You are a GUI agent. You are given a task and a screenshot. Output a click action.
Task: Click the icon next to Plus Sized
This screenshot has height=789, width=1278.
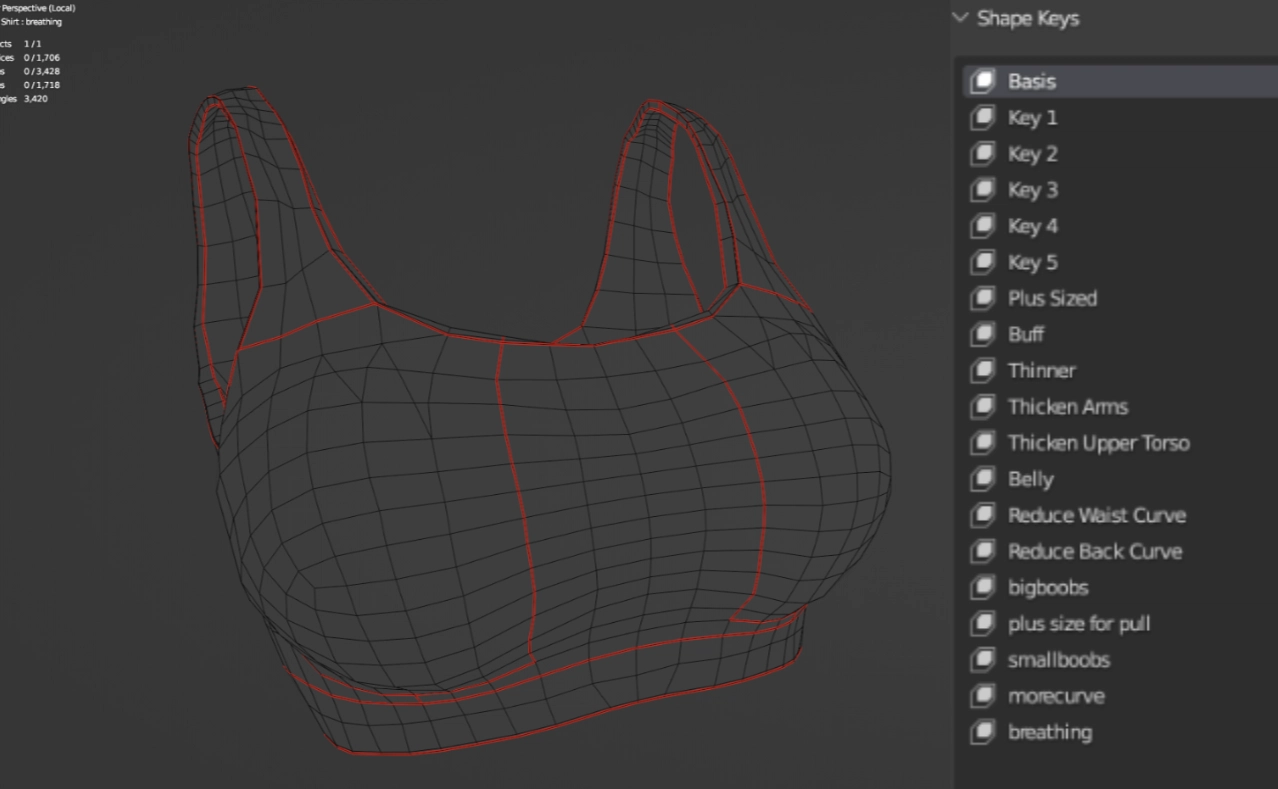983,298
